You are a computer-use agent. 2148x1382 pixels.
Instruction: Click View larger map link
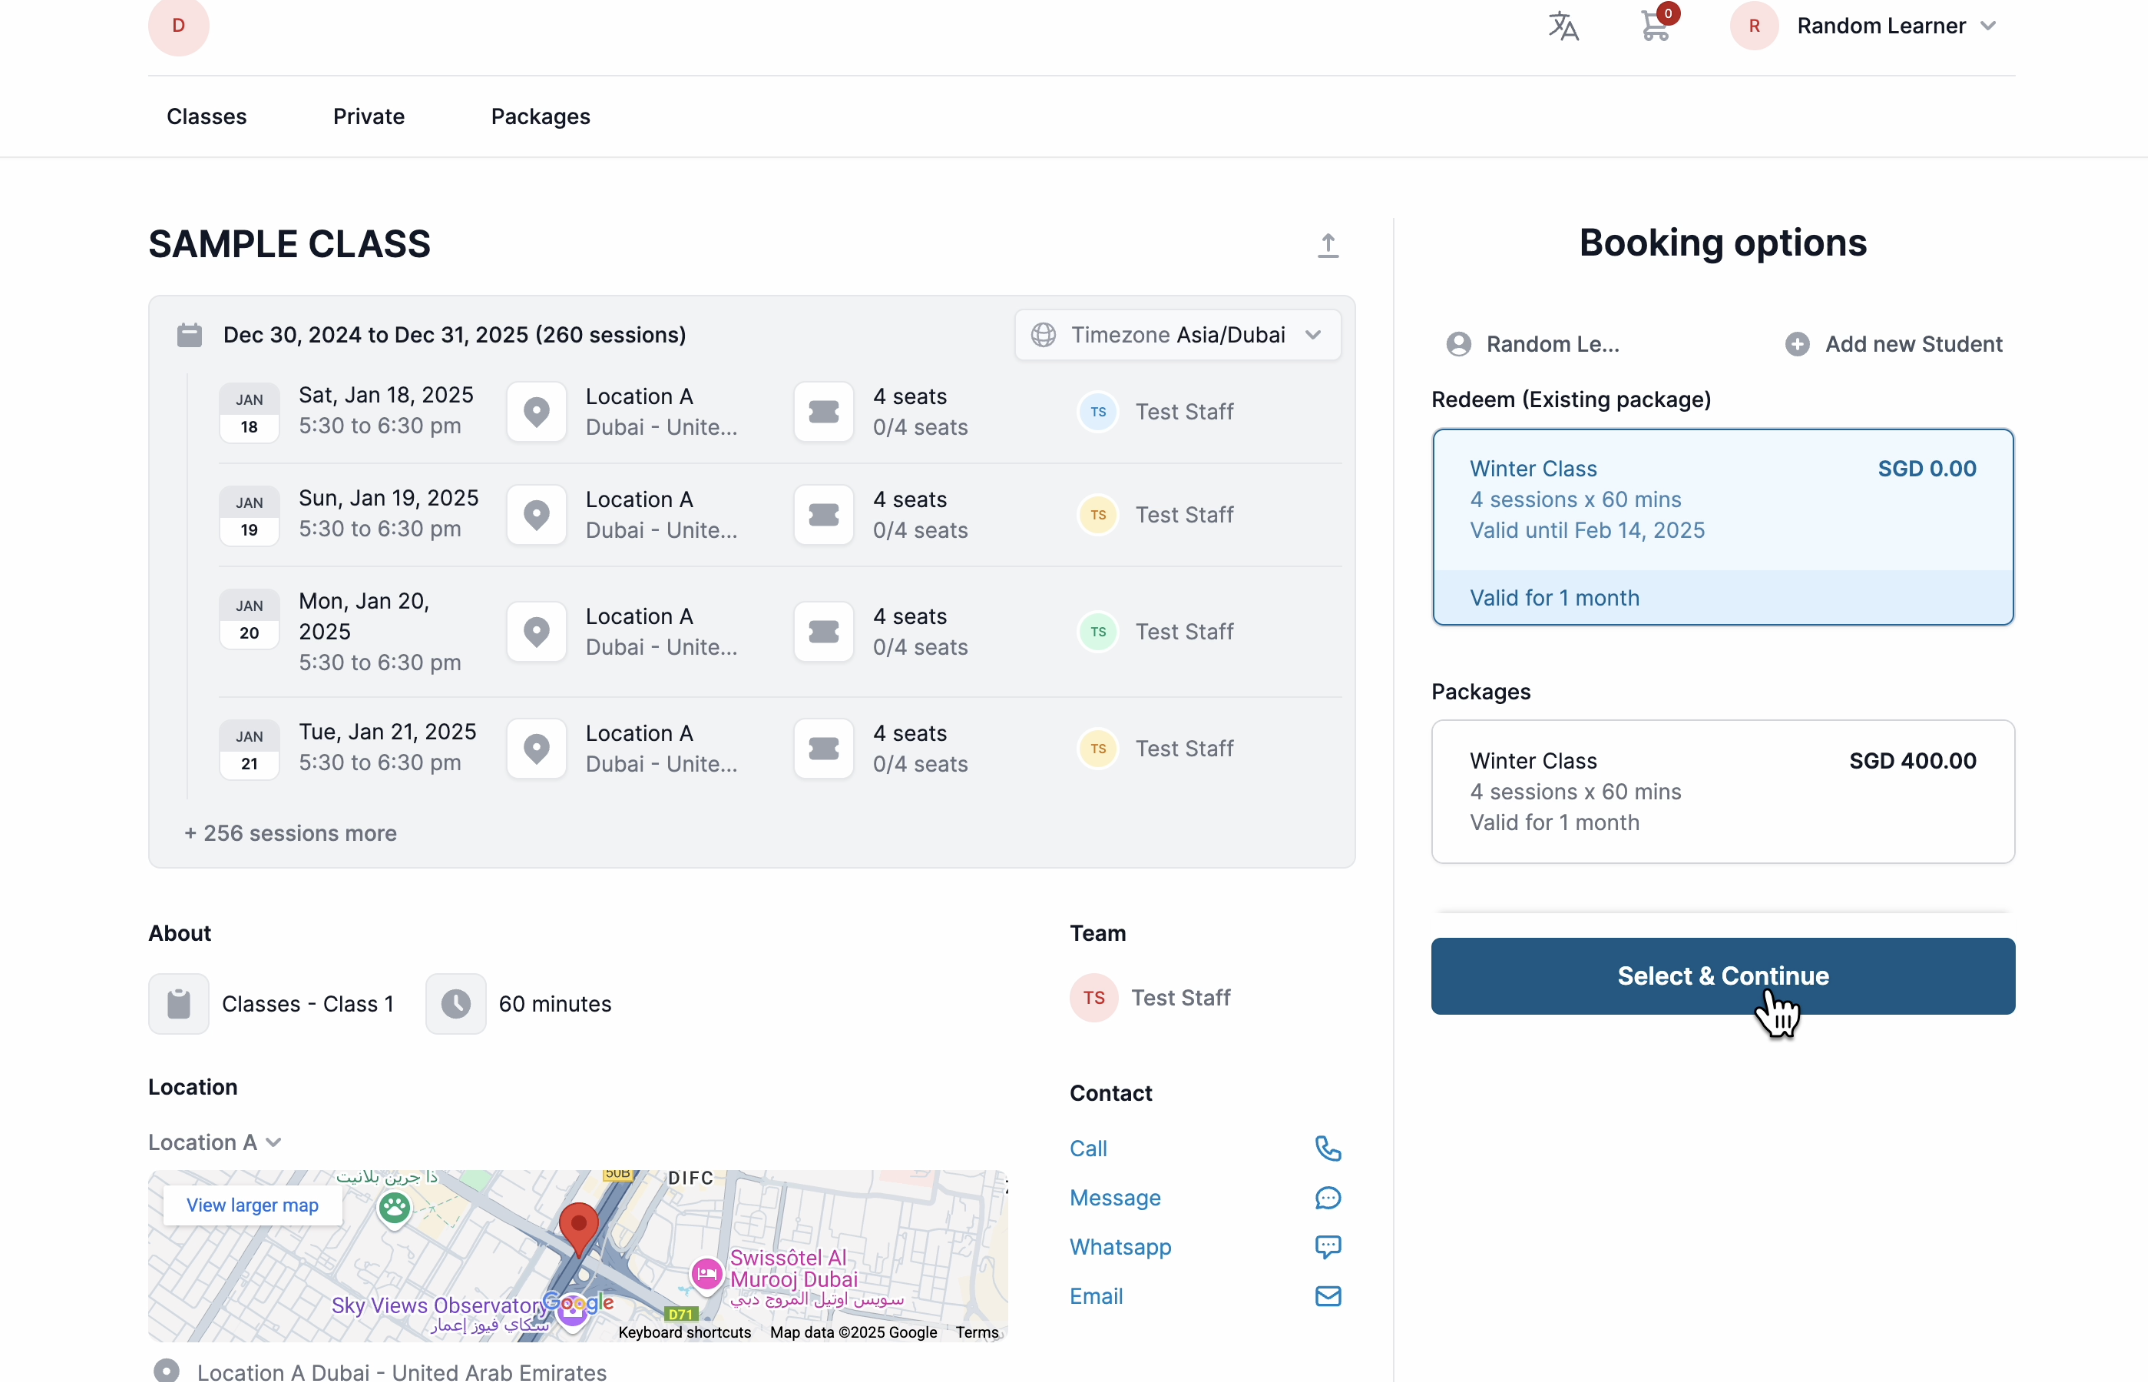(x=252, y=1205)
